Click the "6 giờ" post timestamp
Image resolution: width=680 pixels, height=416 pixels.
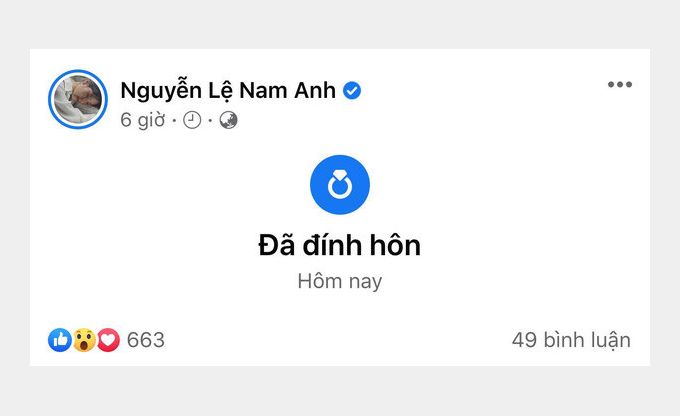point(143,120)
